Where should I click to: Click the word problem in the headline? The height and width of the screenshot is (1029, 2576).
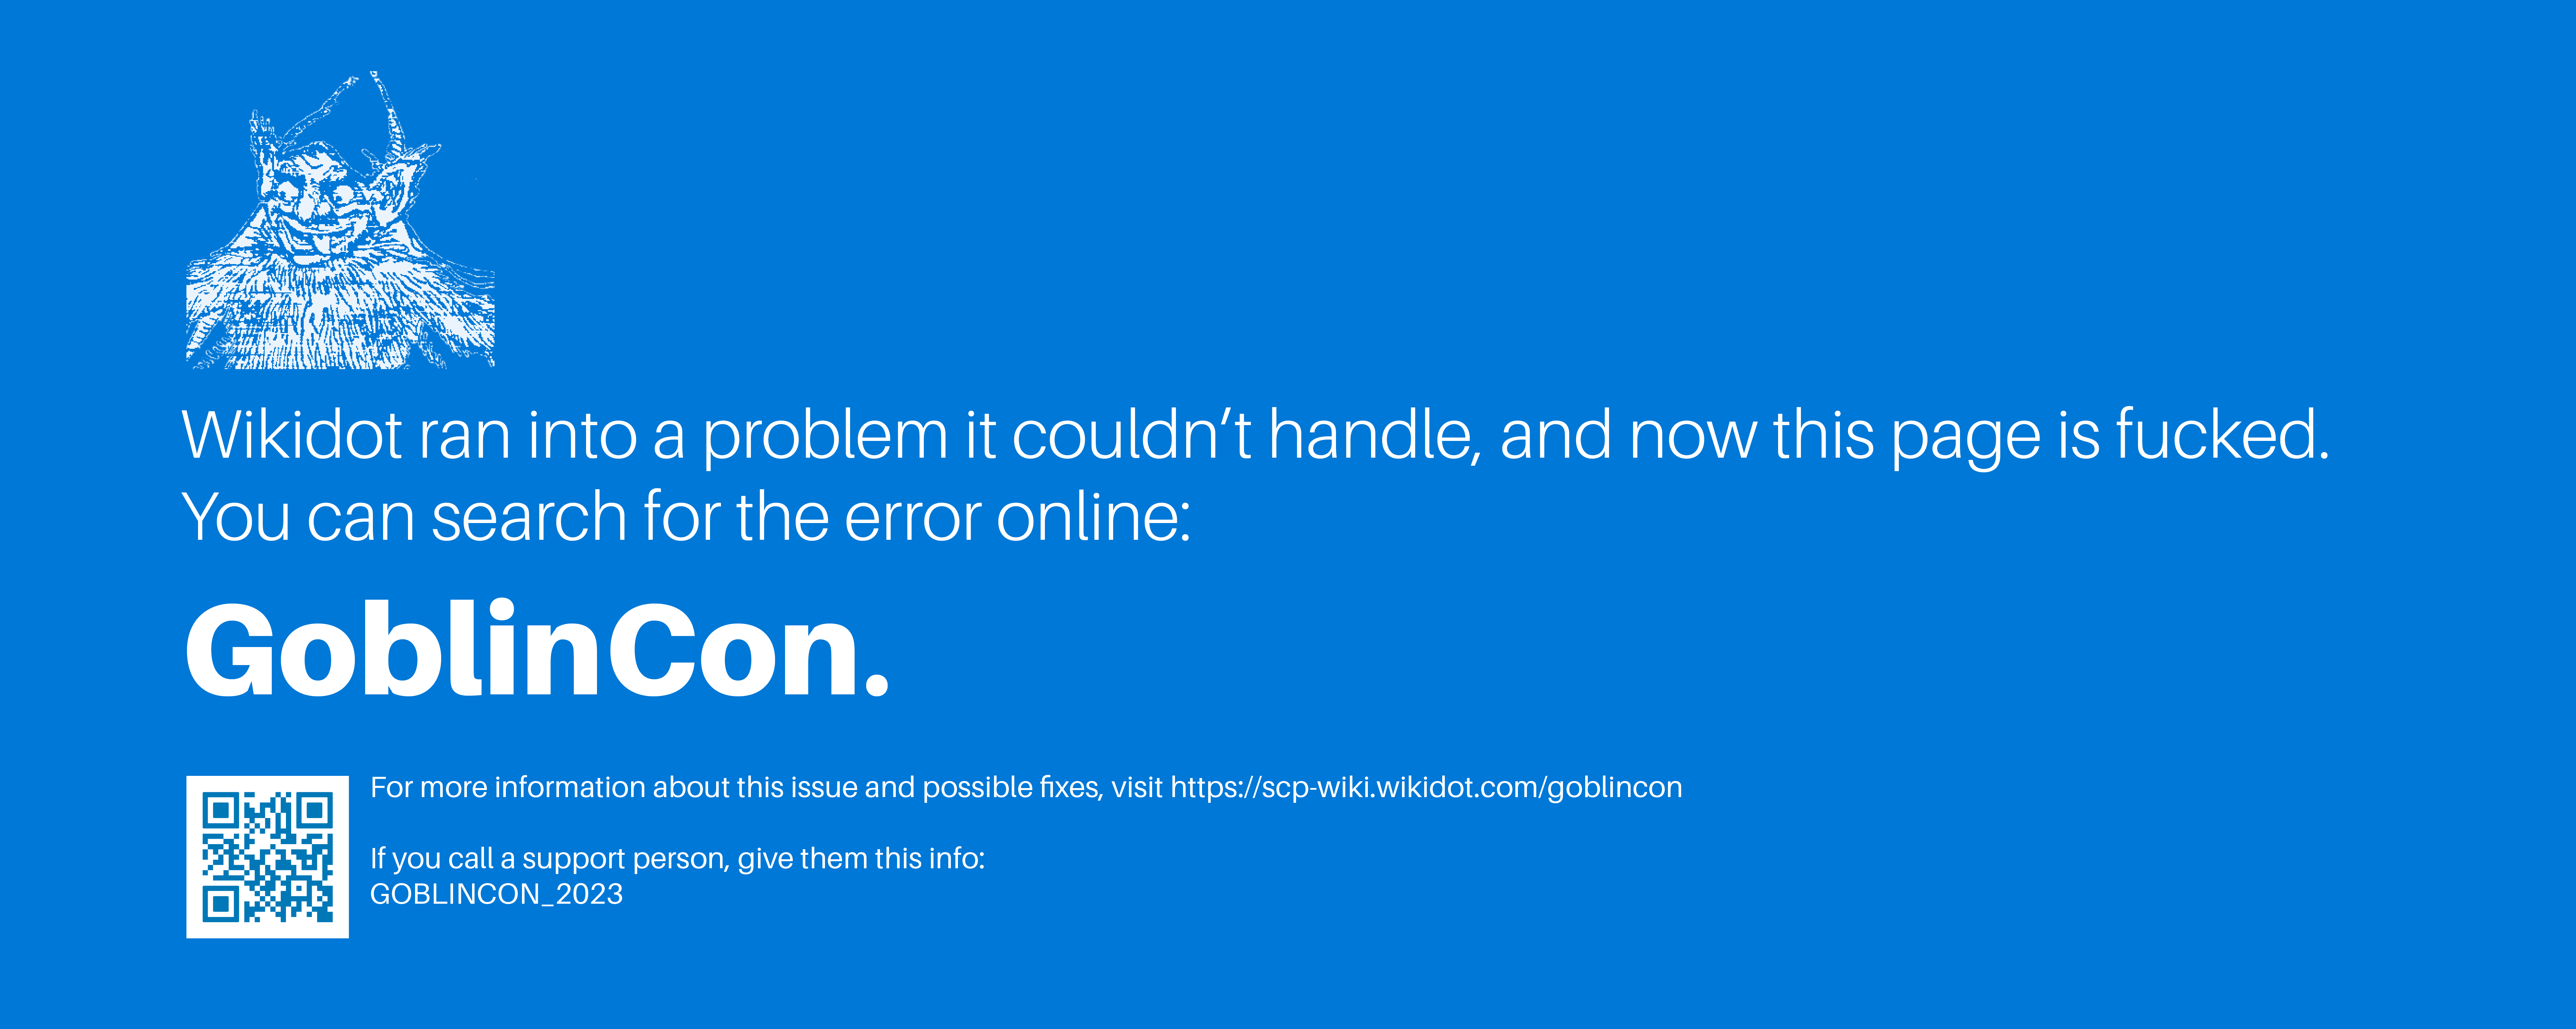(825, 440)
